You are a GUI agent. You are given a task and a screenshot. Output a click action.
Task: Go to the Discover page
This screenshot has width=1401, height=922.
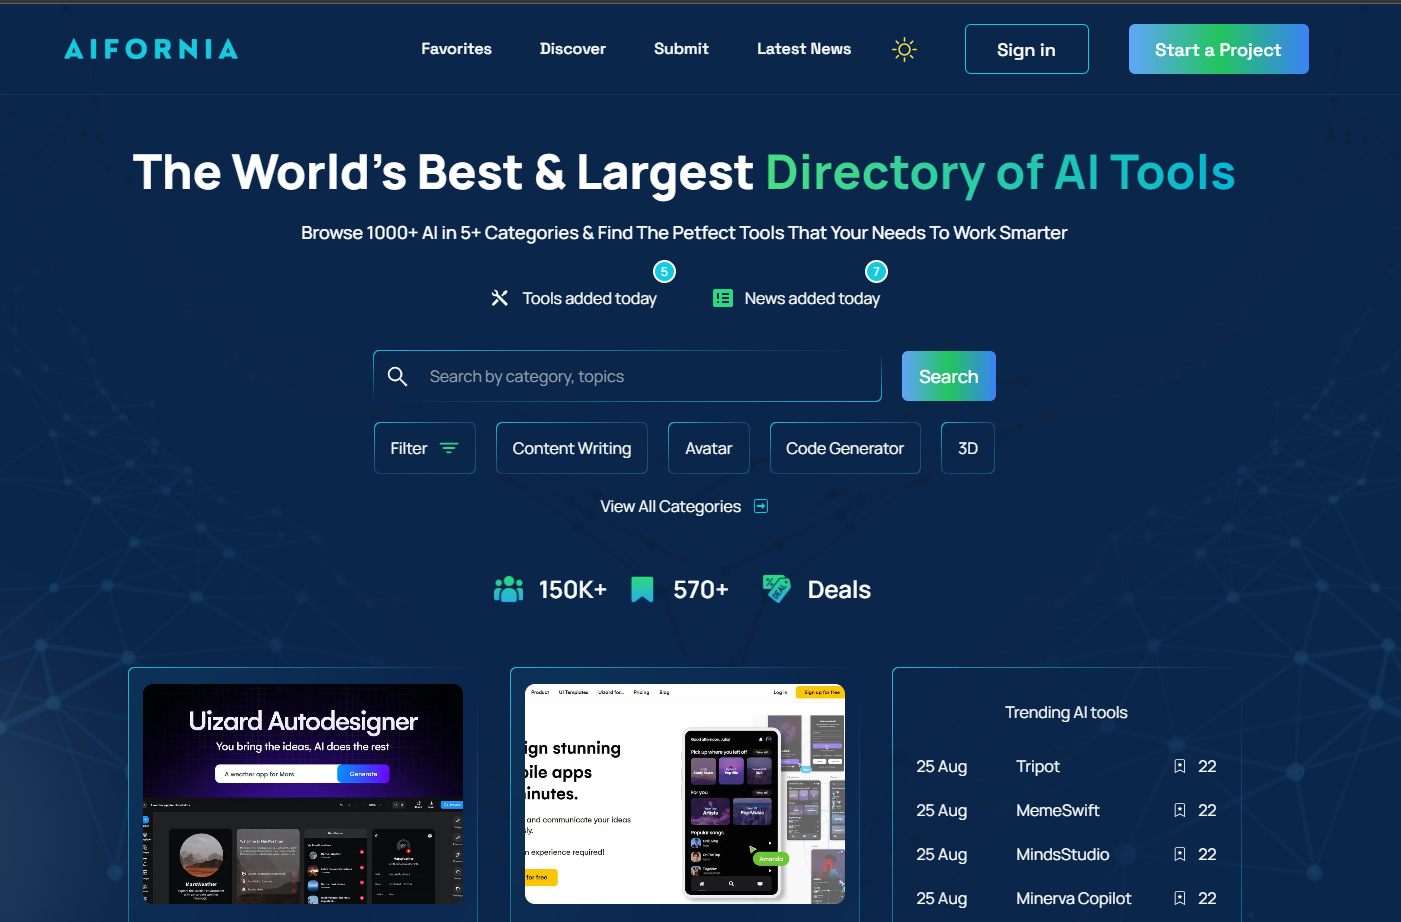[x=573, y=49]
